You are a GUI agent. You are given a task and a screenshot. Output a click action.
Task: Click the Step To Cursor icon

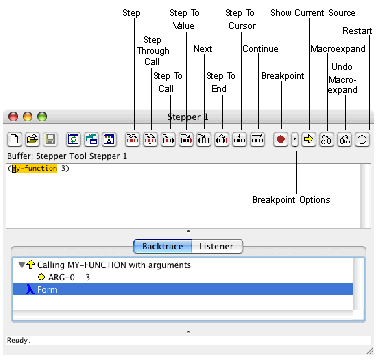[240, 139]
